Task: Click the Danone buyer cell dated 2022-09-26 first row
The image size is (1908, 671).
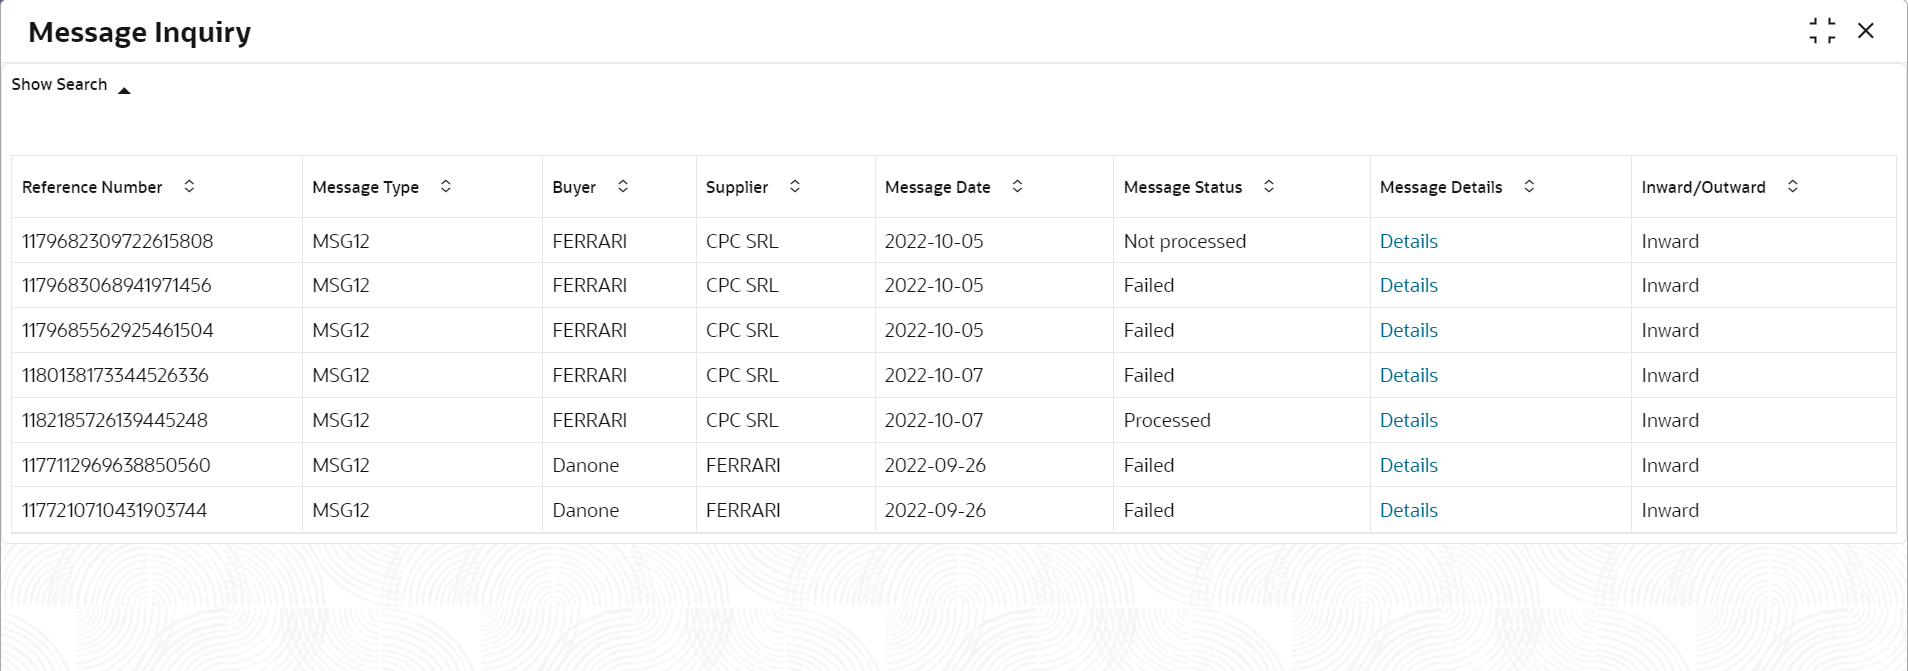Action: coord(586,465)
